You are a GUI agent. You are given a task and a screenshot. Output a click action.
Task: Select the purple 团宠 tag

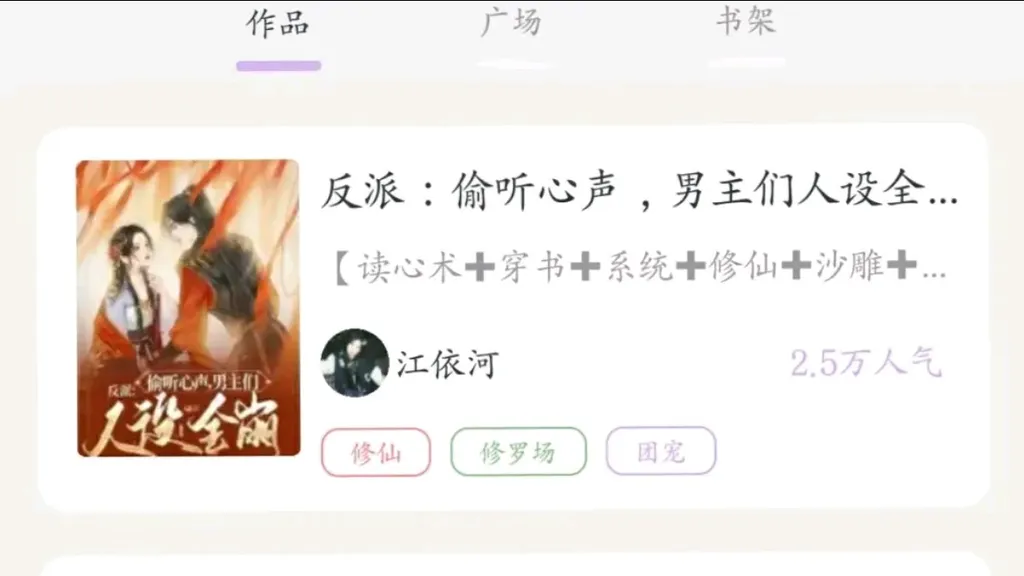661,451
